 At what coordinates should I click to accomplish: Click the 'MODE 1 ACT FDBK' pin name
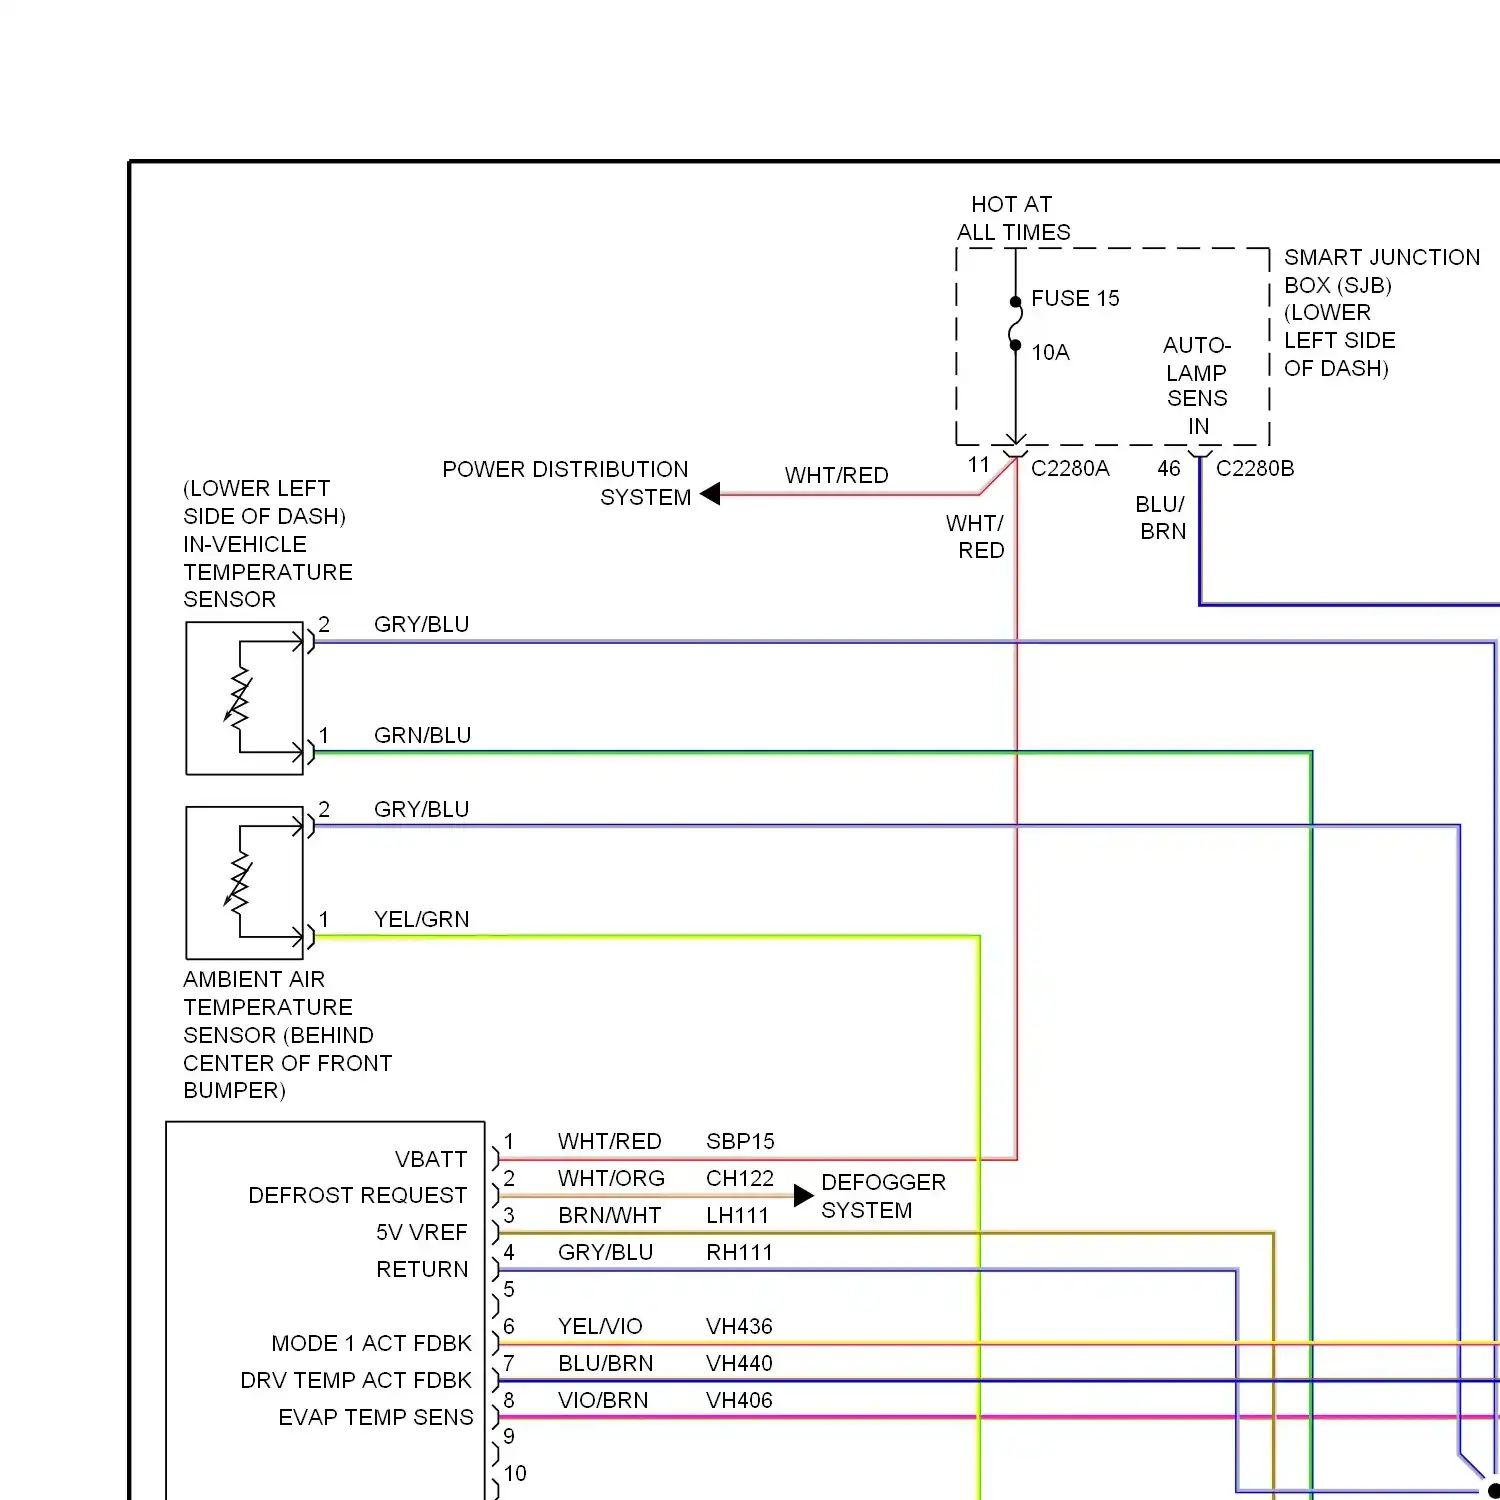pyautogui.click(x=372, y=1343)
